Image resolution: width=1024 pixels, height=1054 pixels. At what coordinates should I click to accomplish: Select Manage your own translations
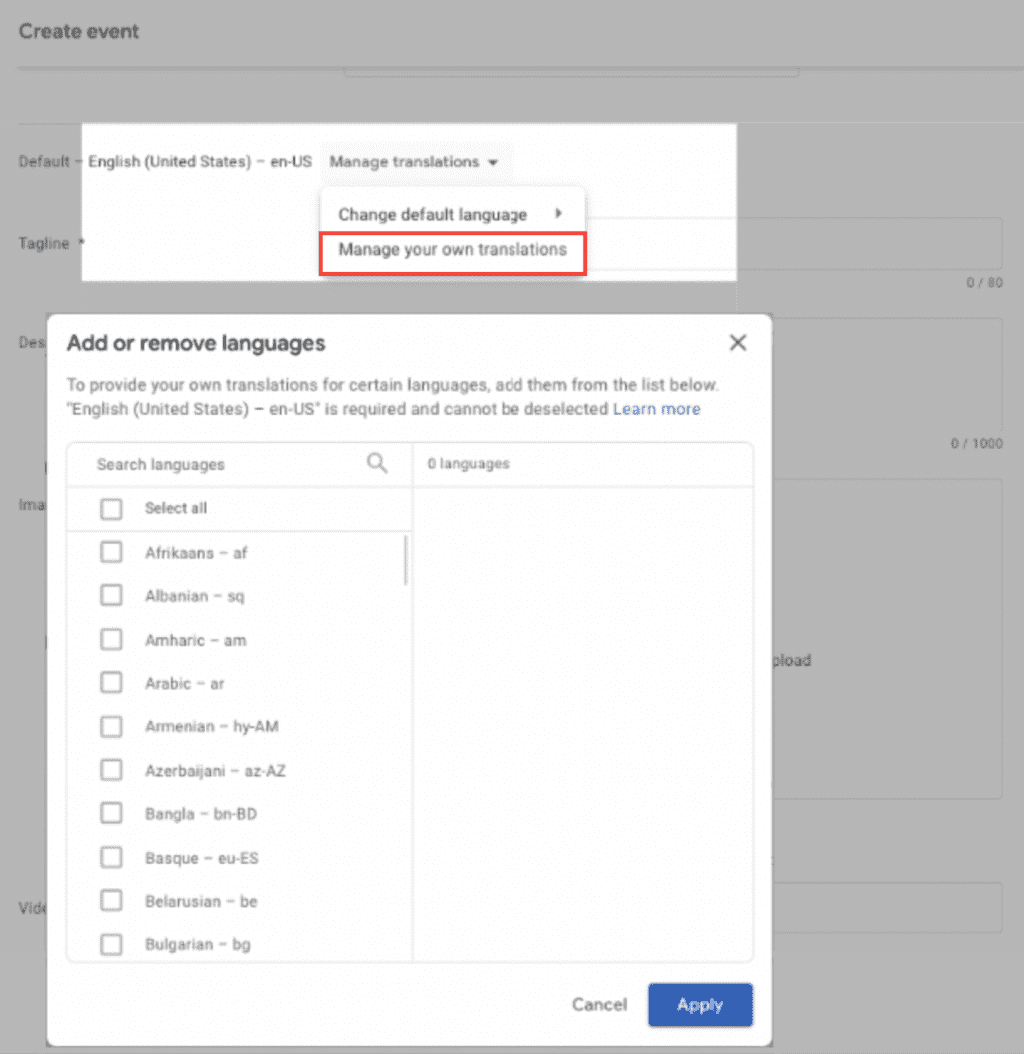[x=452, y=249]
